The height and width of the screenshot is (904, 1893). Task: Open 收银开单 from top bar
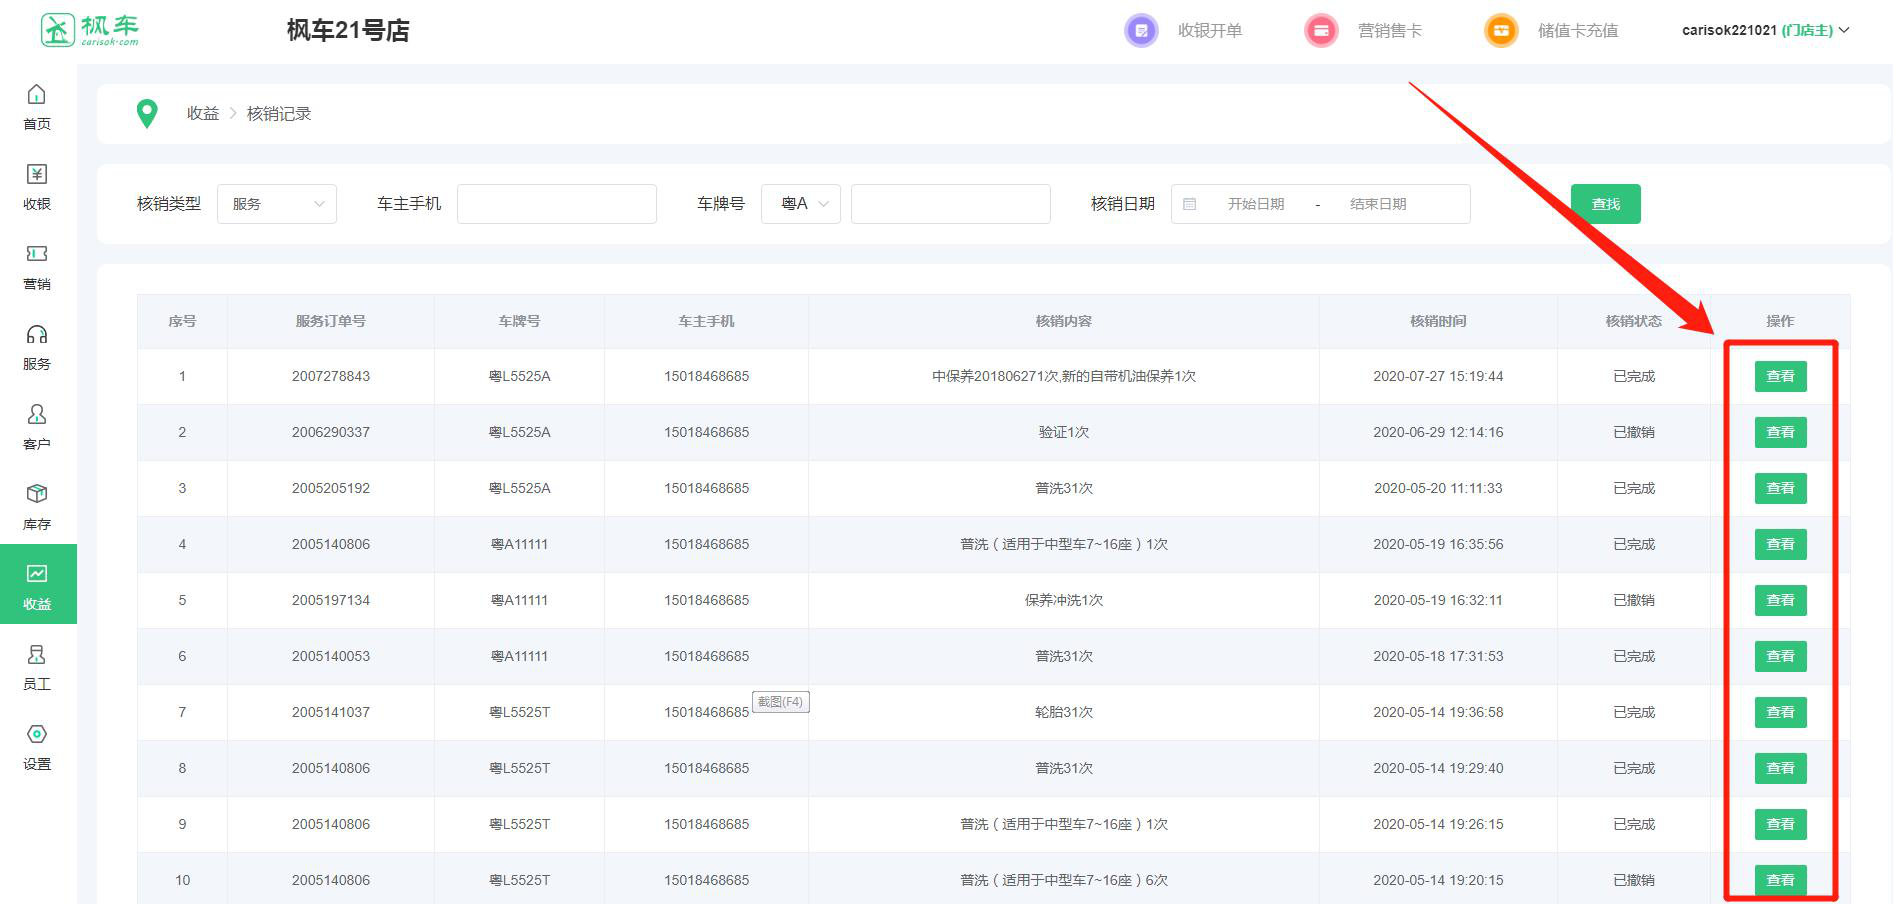[x=1210, y=31]
